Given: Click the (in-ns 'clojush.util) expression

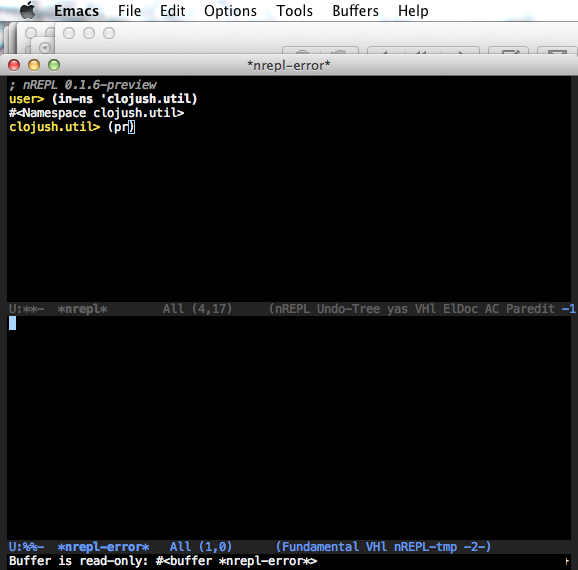Looking at the screenshot, I should (125, 99).
